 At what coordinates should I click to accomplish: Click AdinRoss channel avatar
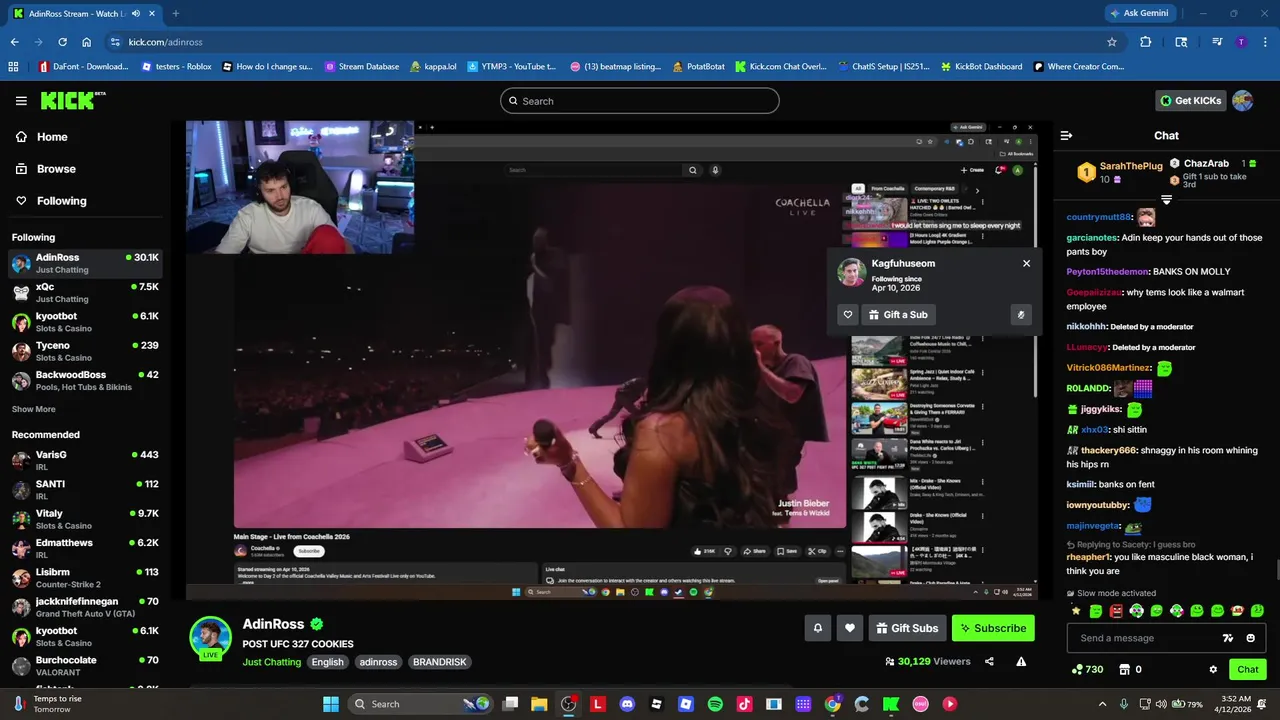point(210,638)
